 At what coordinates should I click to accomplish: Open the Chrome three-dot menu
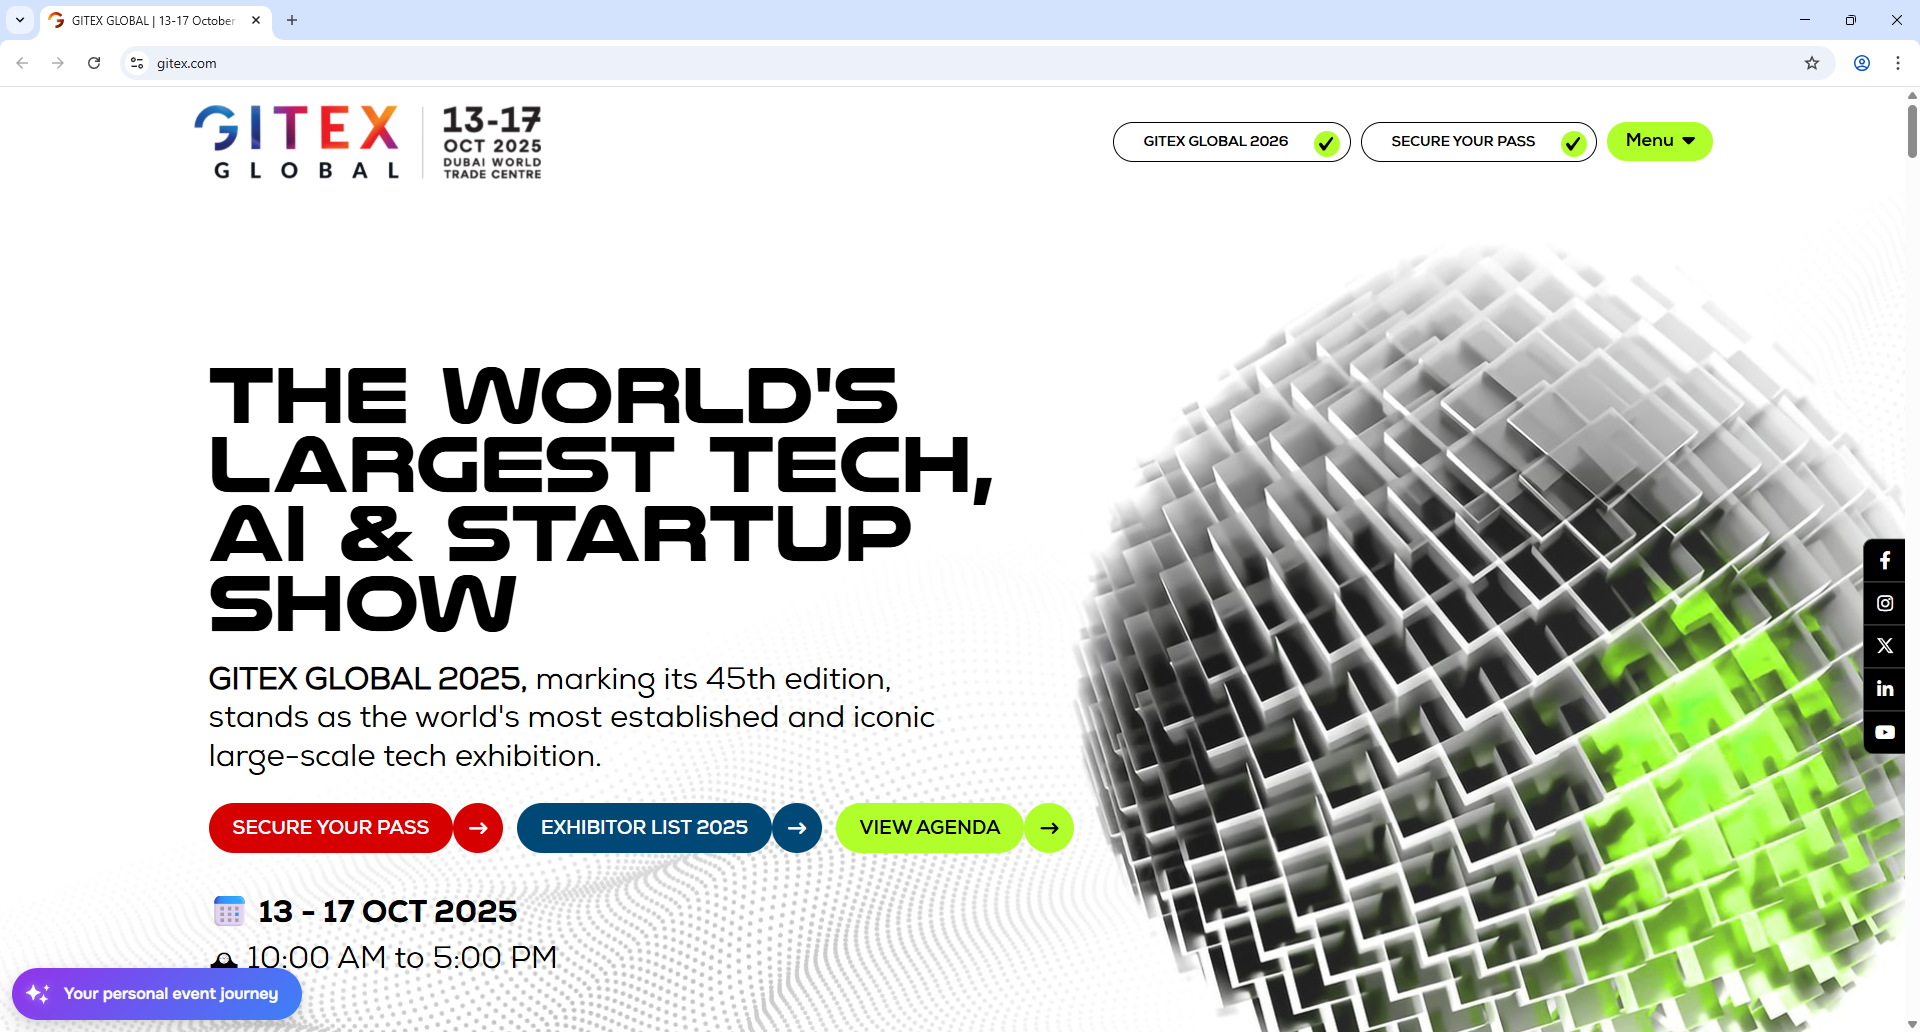point(1897,63)
